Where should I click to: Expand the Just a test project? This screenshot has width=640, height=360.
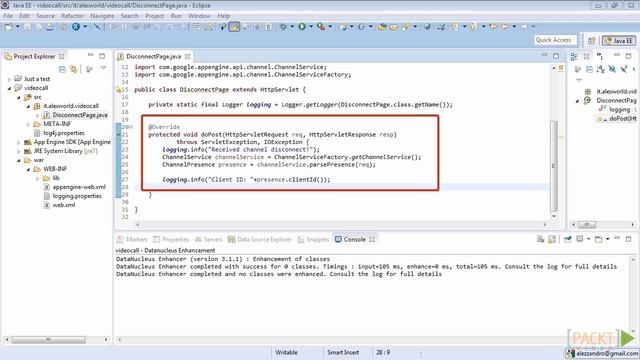pos(9,79)
